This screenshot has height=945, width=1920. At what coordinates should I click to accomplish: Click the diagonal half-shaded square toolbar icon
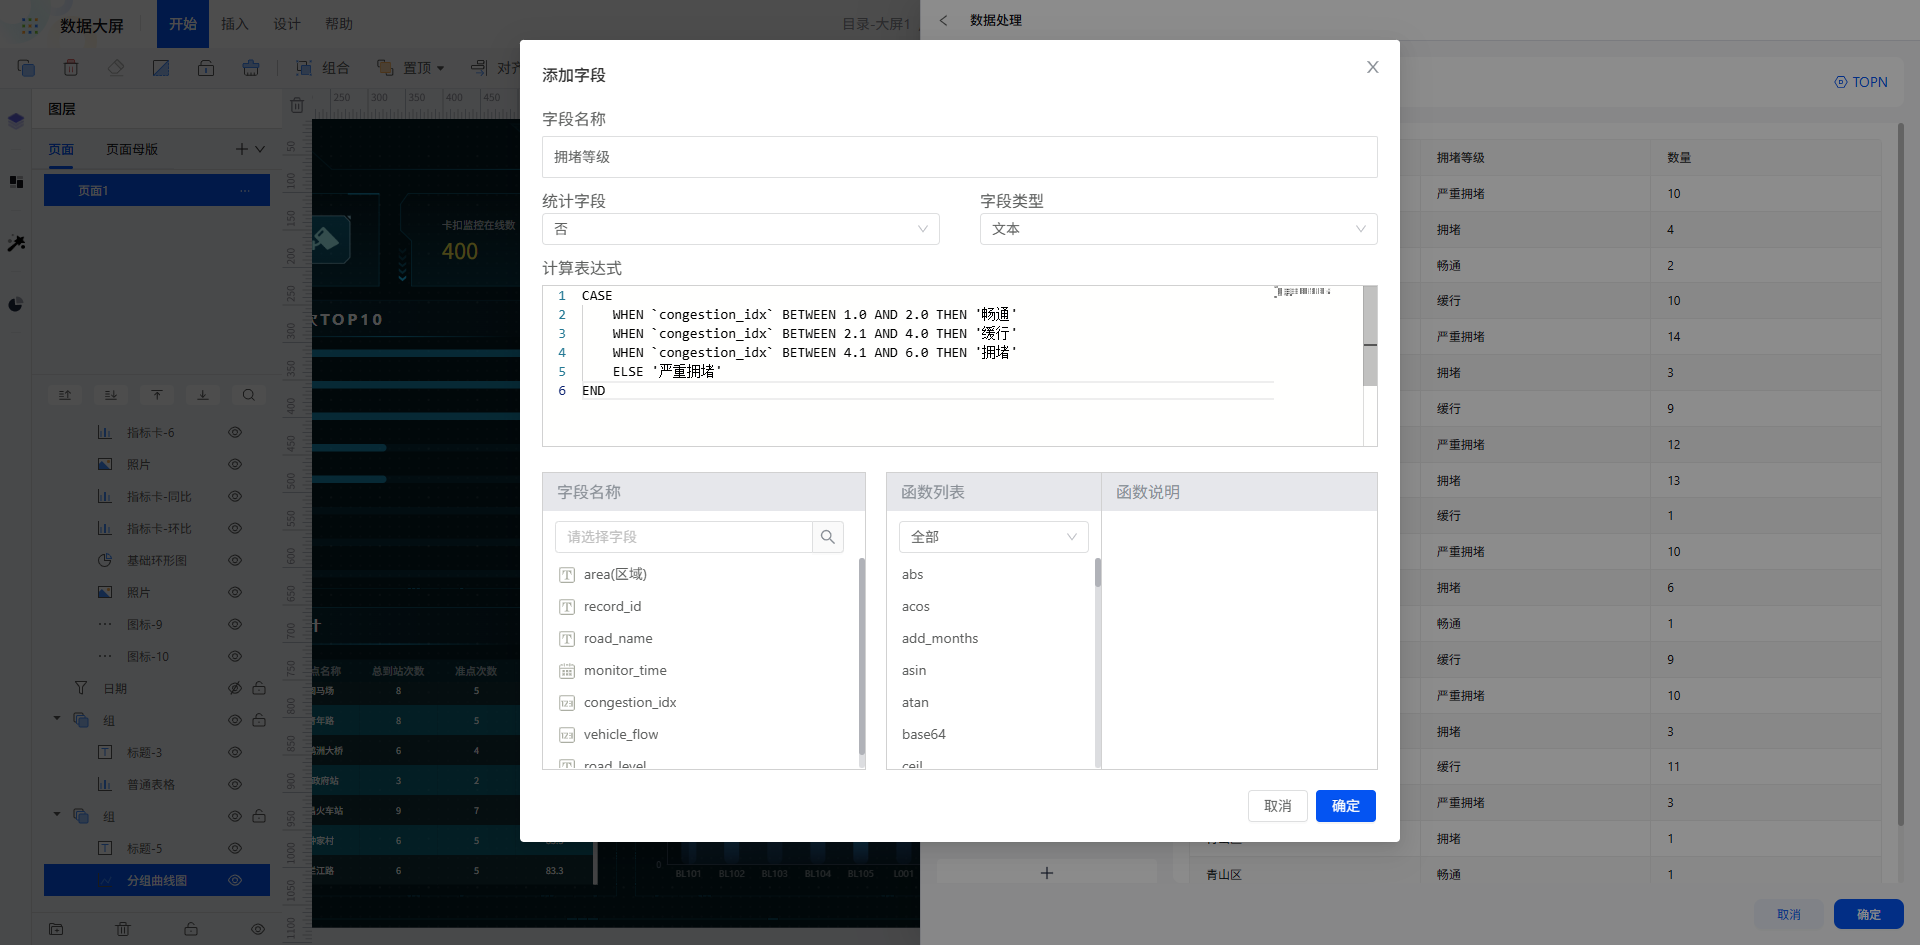(161, 68)
